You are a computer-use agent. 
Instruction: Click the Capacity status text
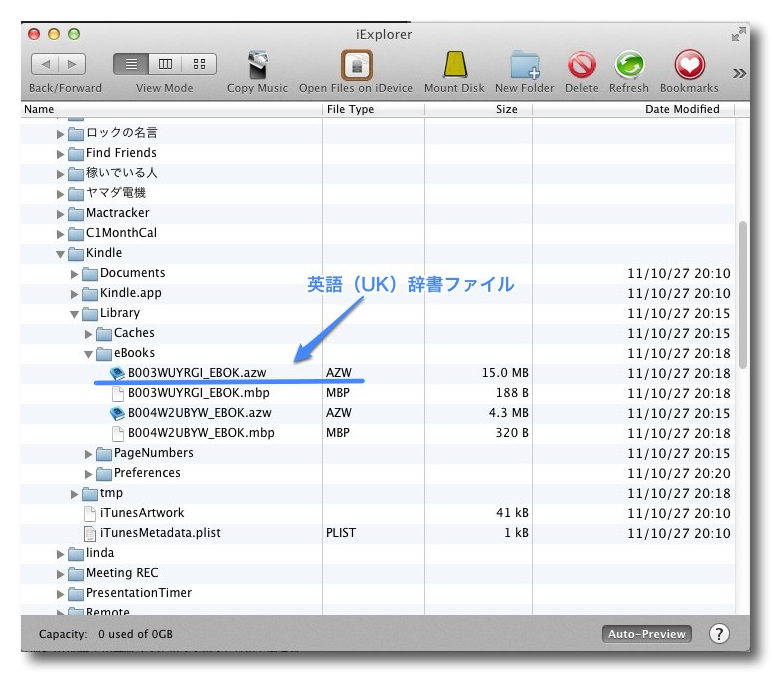pyautogui.click(x=106, y=634)
